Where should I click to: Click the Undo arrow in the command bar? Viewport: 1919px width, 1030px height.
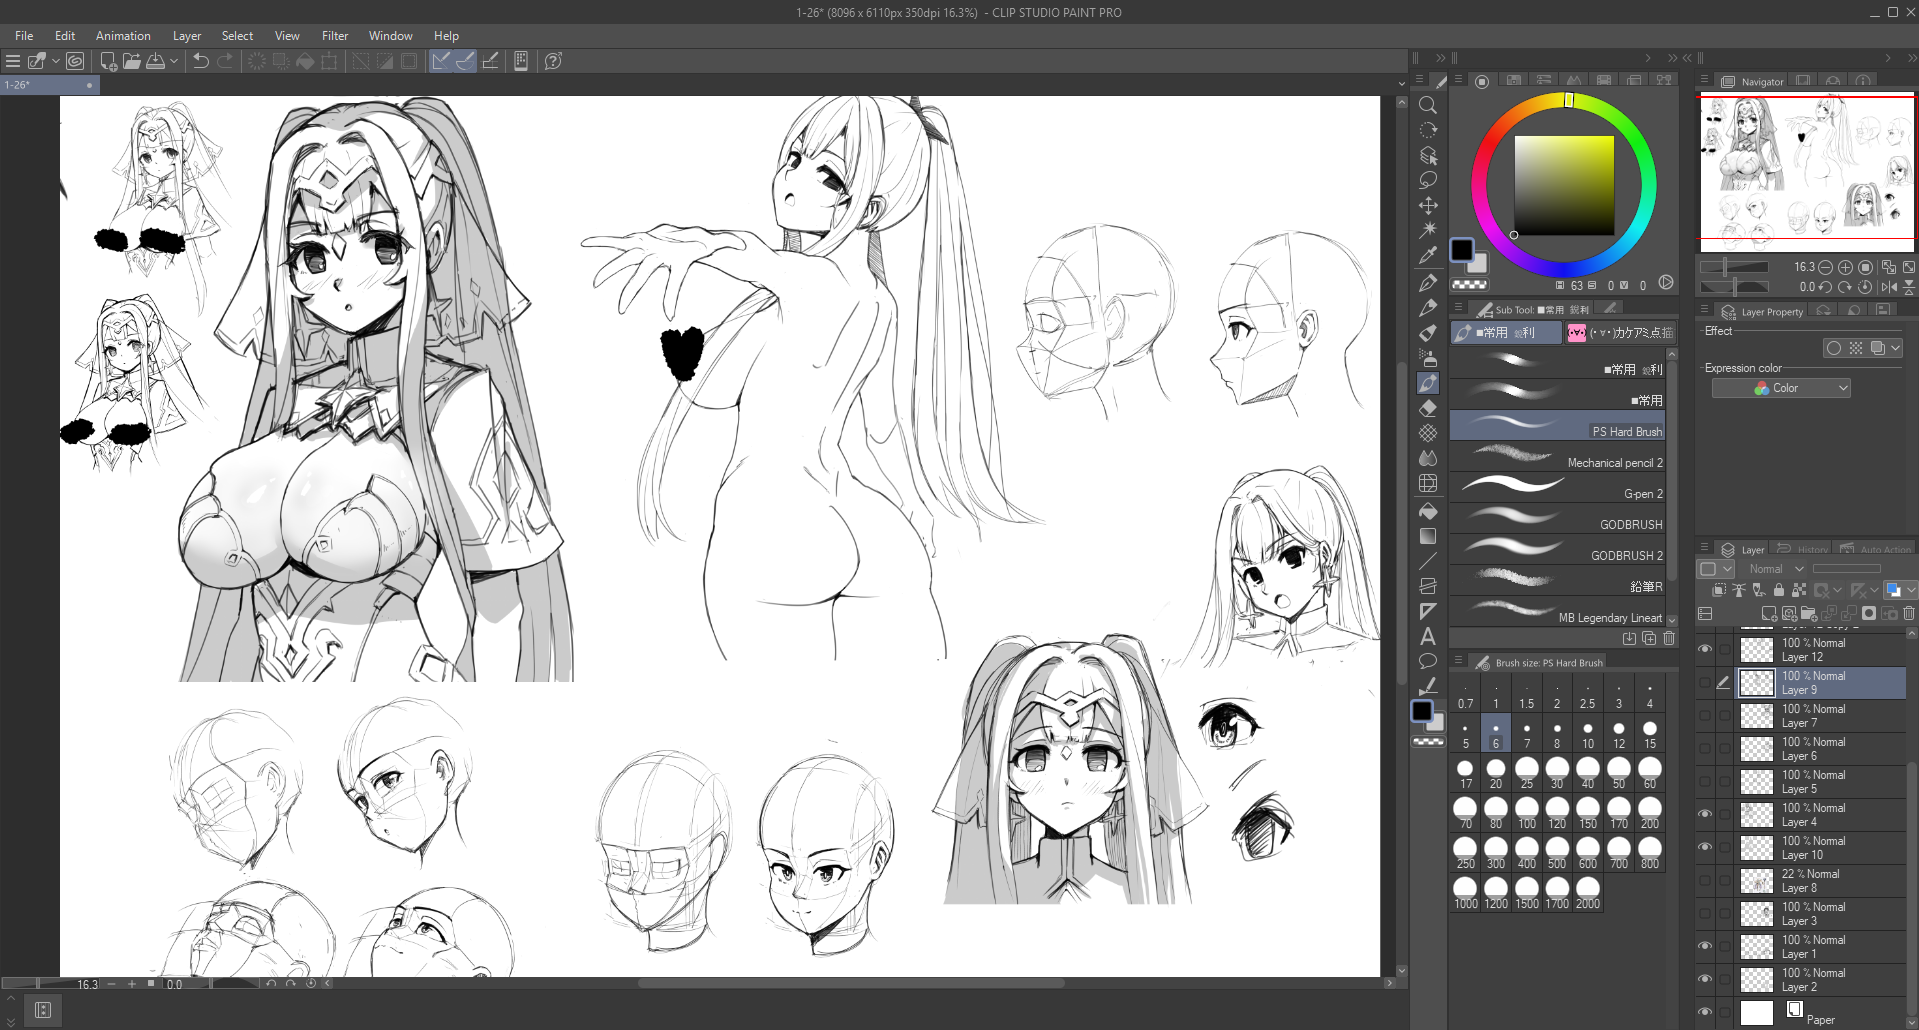tap(201, 61)
